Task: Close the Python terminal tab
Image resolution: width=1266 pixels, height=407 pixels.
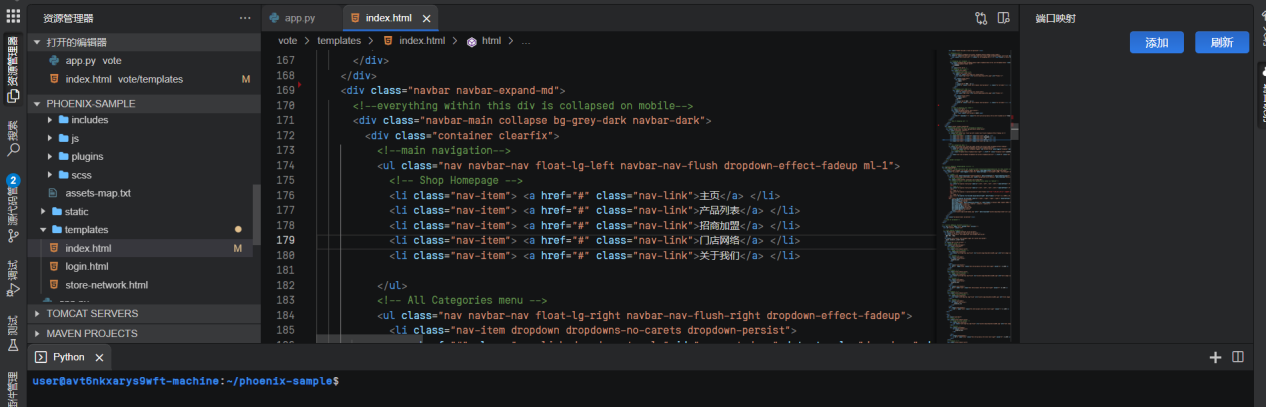Action: 101,357
